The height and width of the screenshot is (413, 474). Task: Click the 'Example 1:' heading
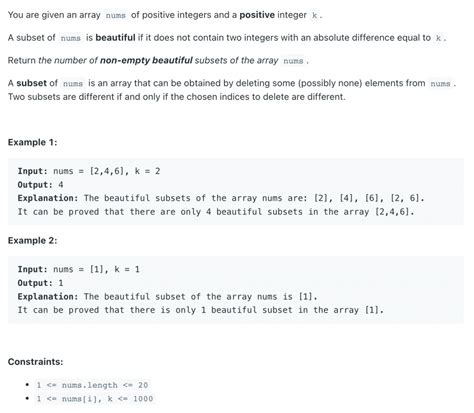point(32,142)
